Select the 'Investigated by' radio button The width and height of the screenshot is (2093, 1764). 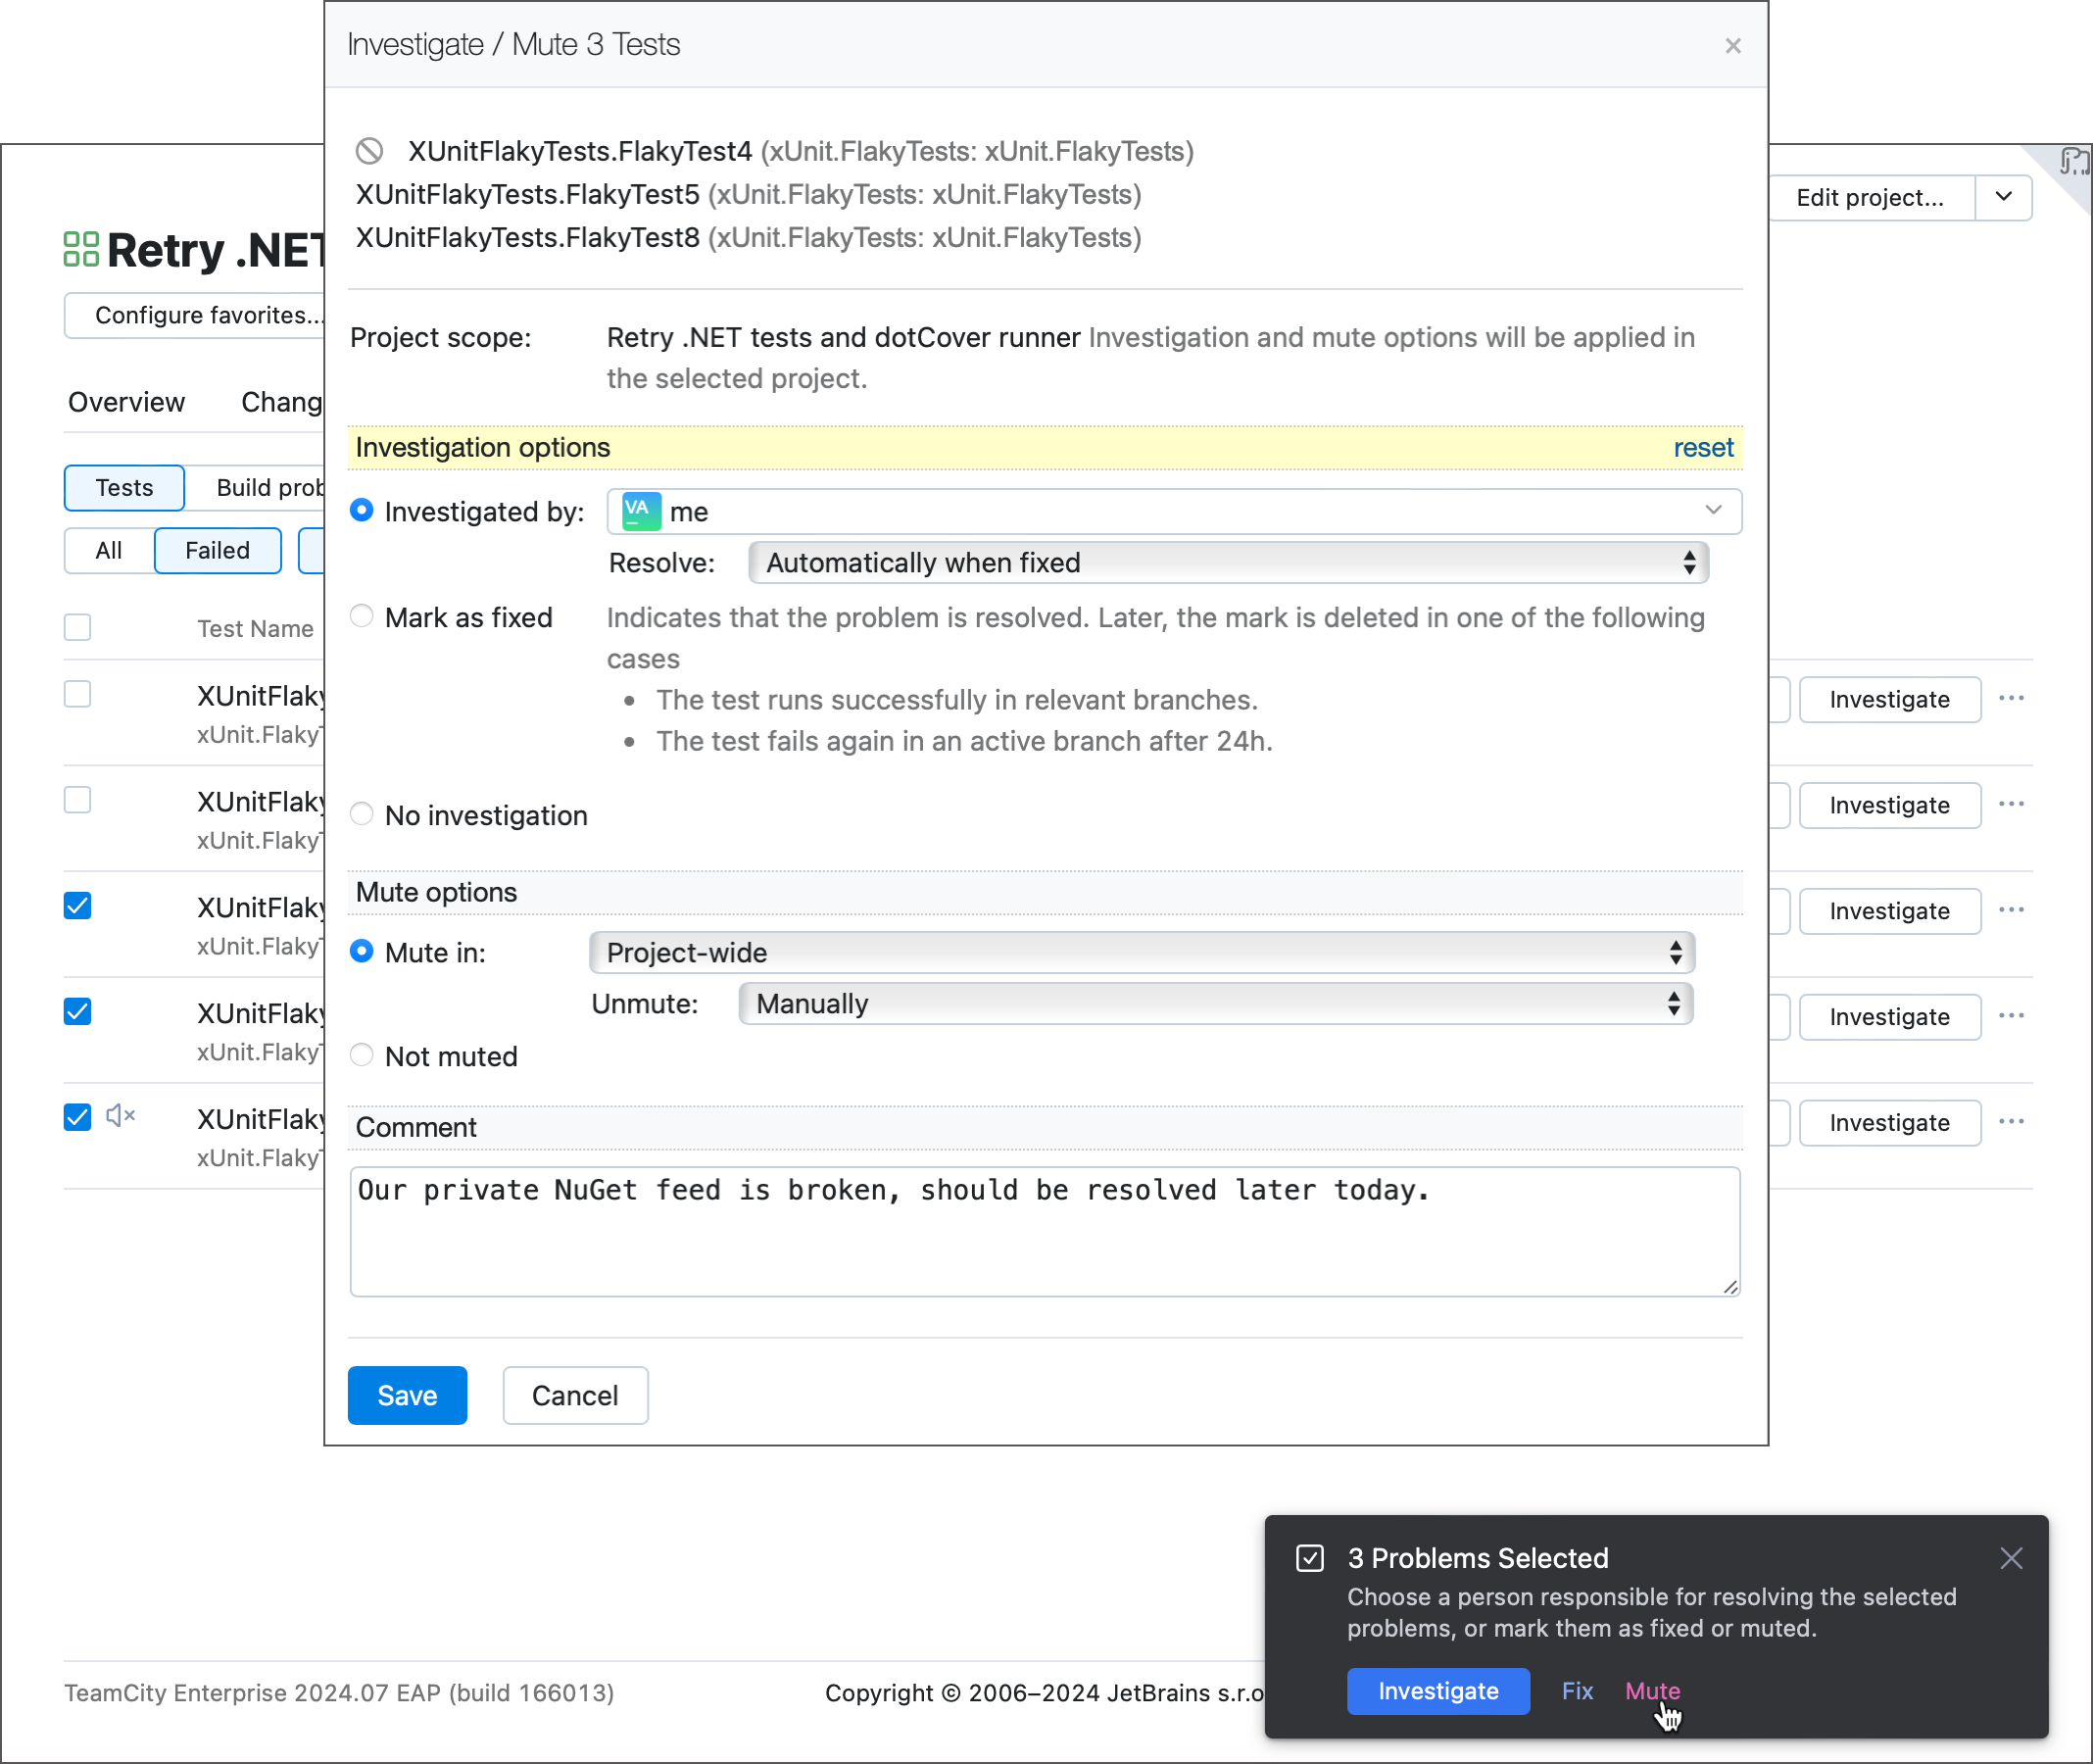[361, 510]
